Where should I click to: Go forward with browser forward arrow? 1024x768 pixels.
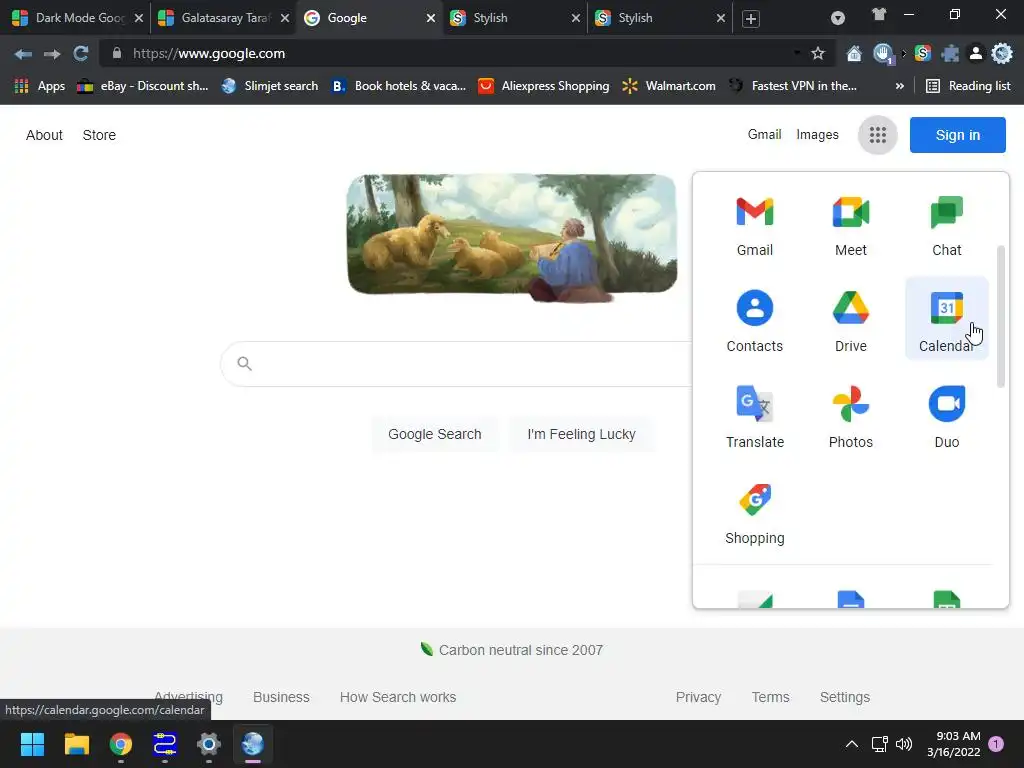(x=52, y=54)
